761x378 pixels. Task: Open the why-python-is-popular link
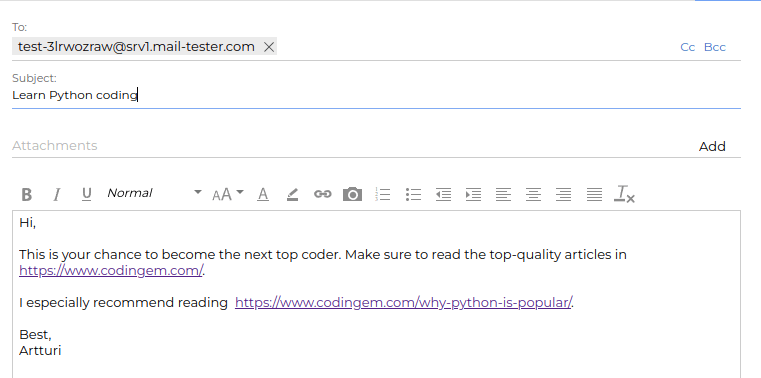coord(403,303)
